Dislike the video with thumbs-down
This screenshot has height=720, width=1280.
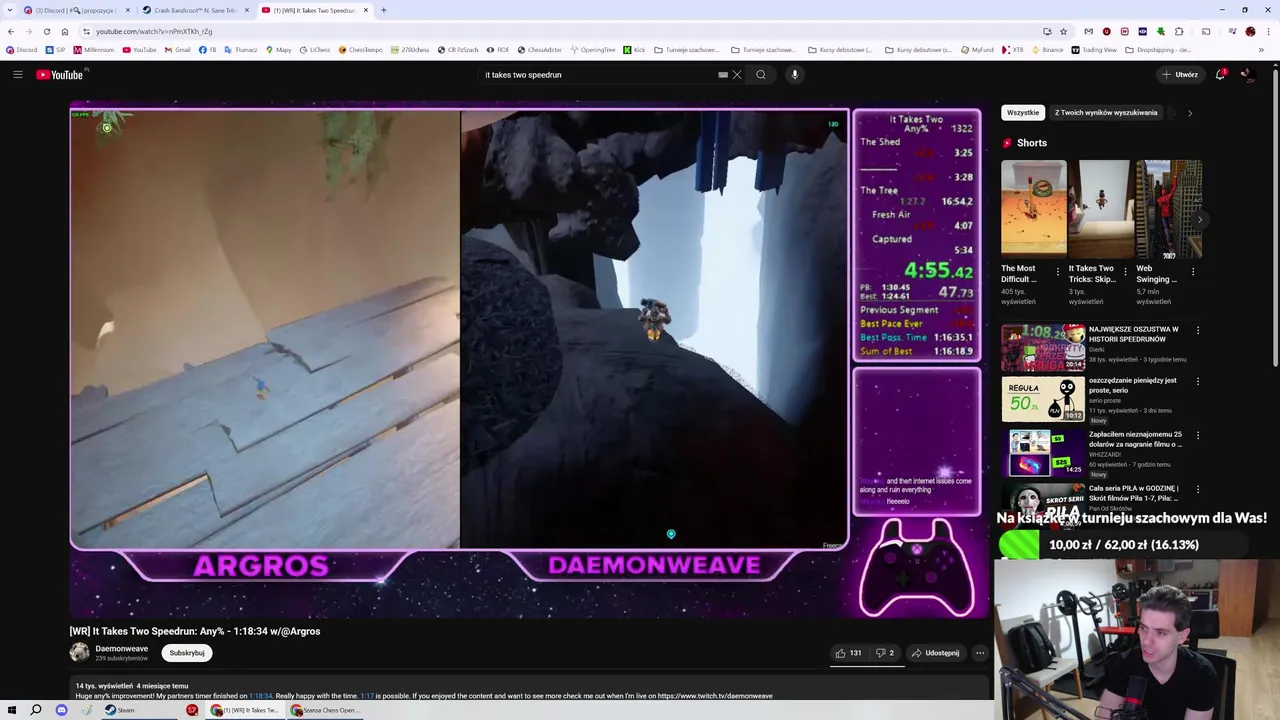[885, 653]
